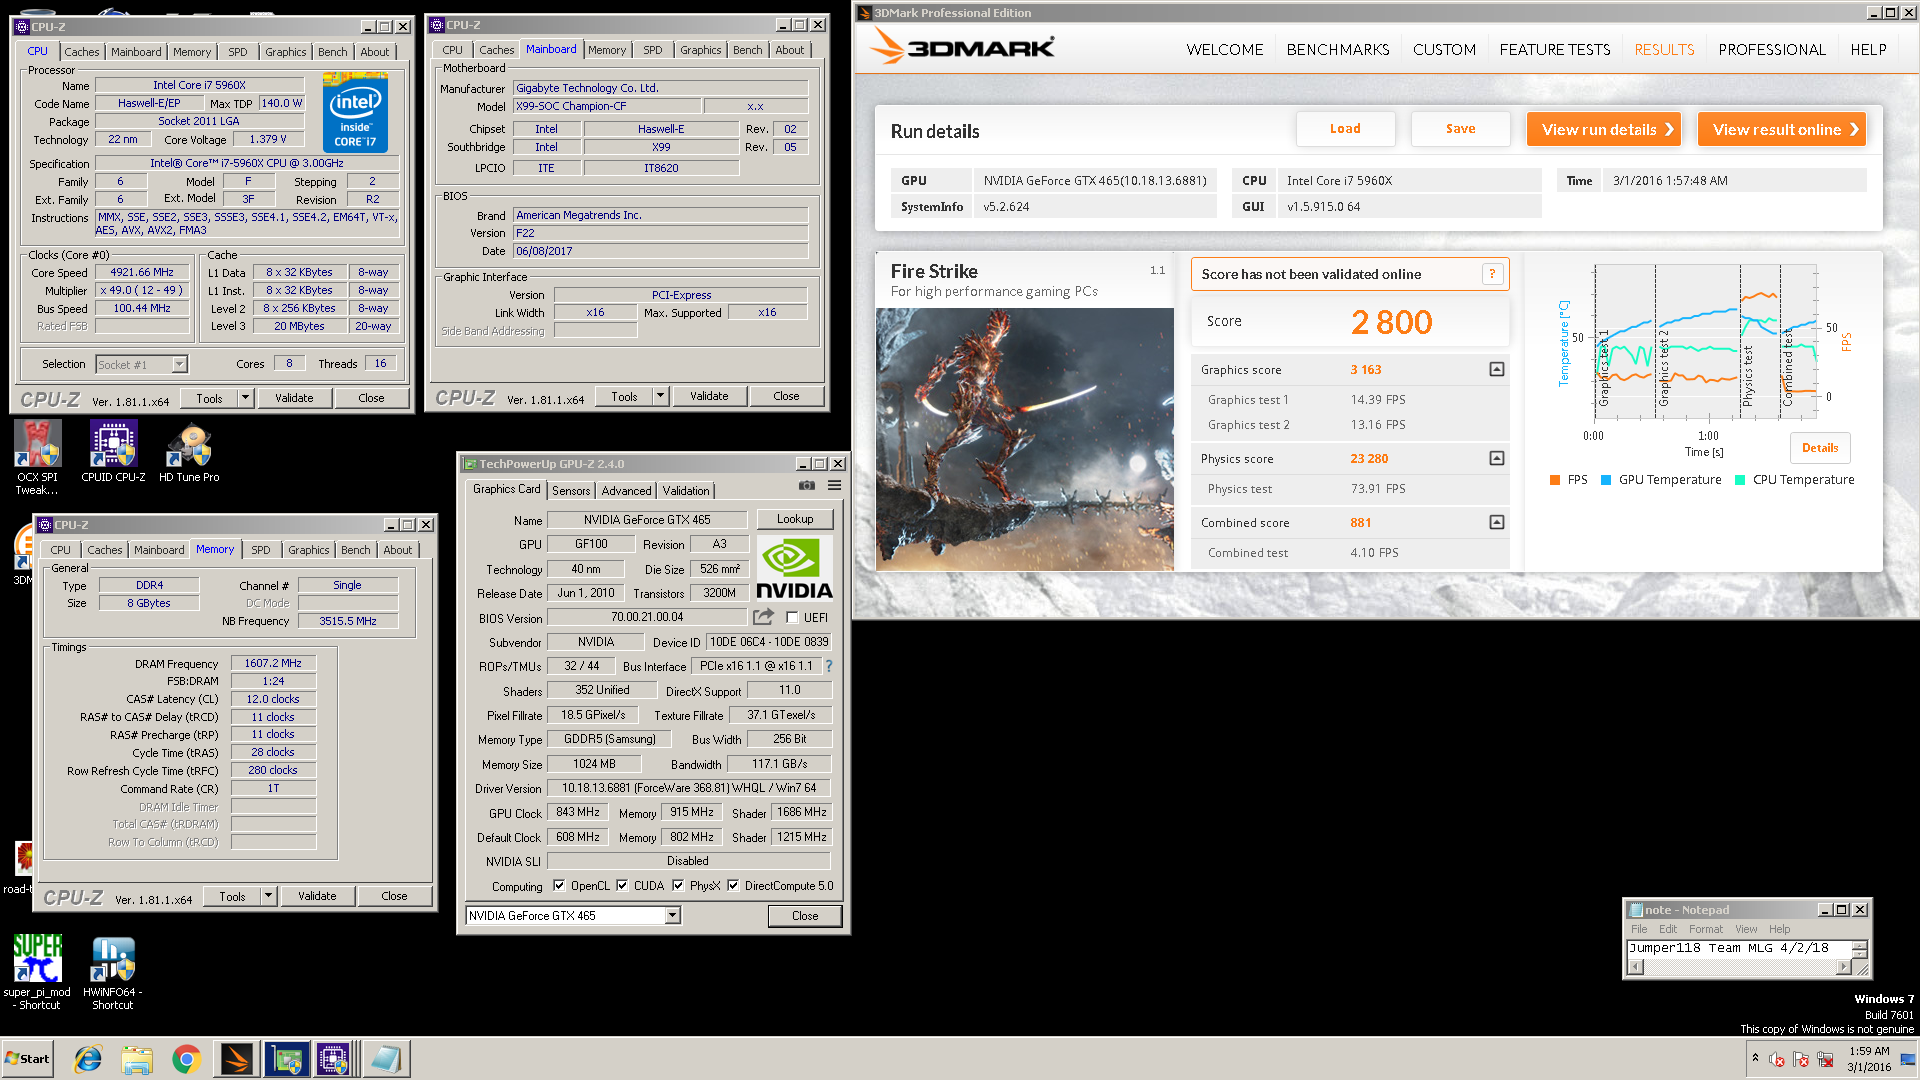Click the Start button
This screenshot has height=1080, width=1920.
[28, 1059]
